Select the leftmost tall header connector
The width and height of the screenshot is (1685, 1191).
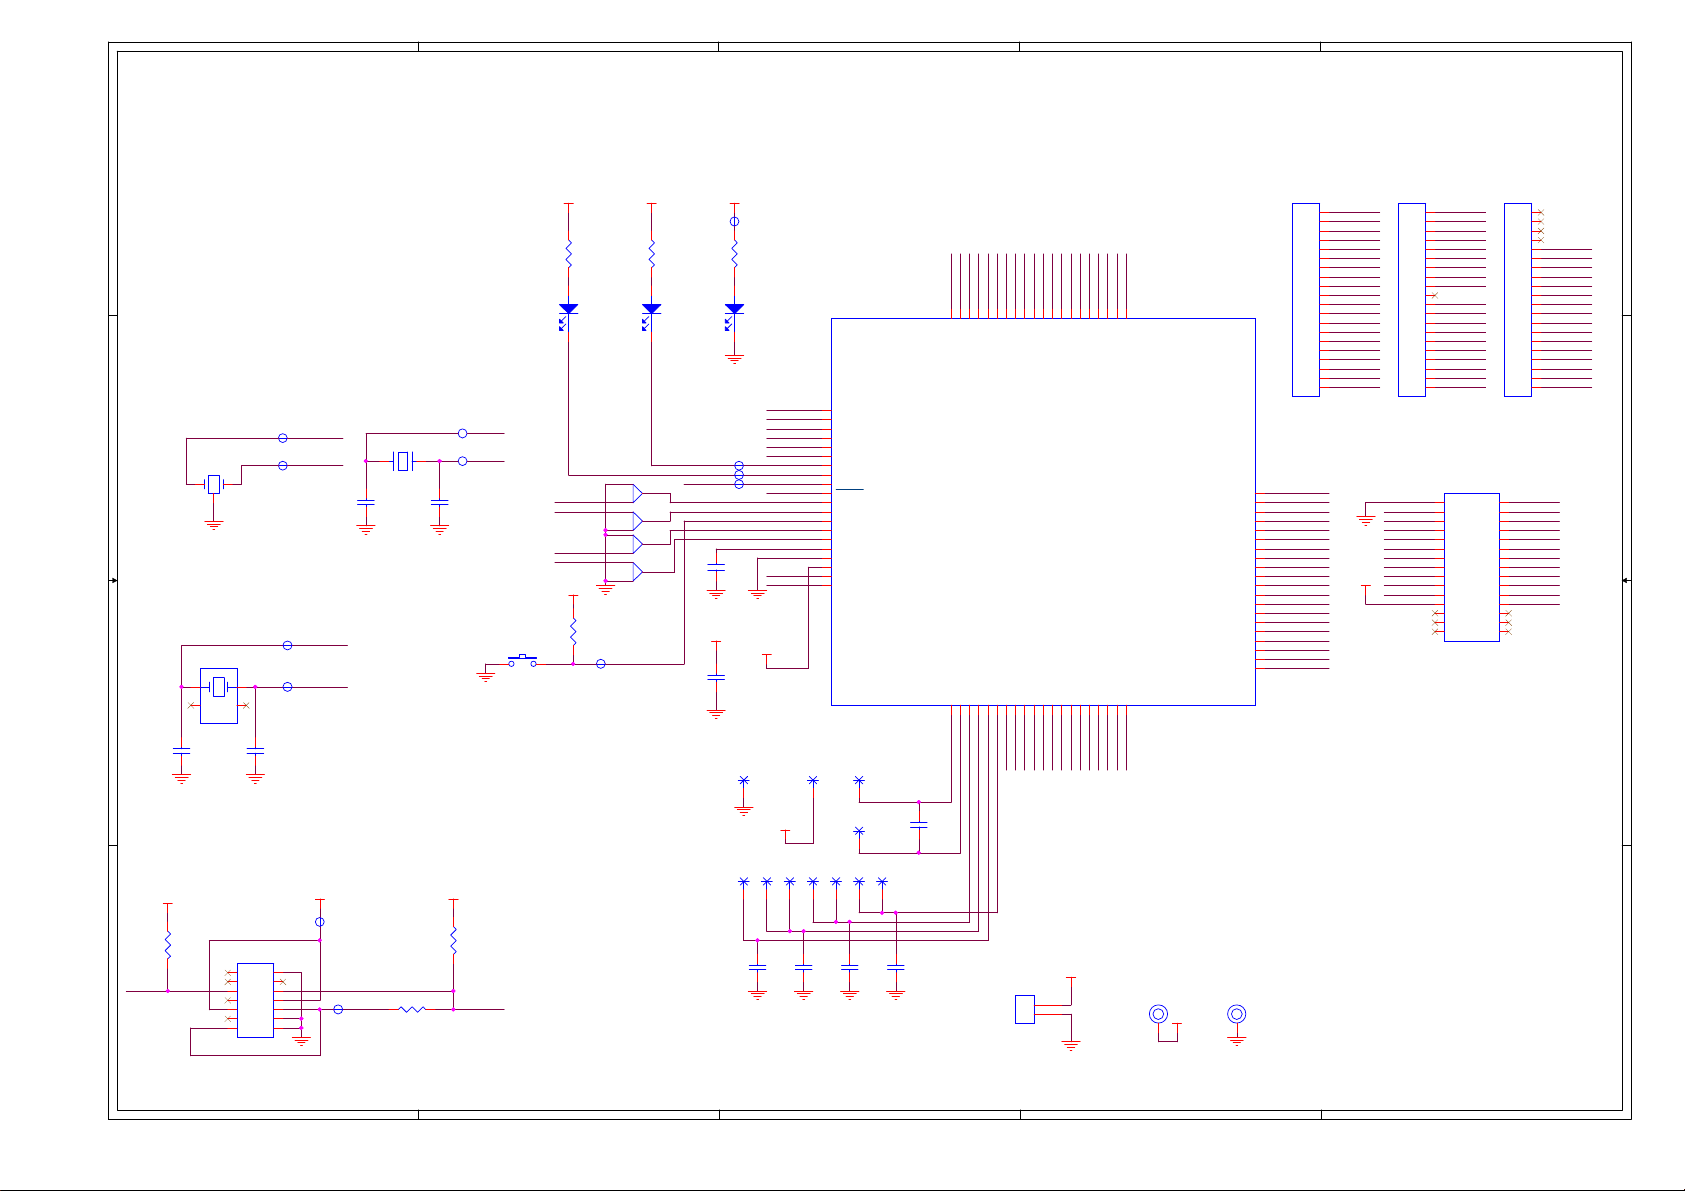(1306, 300)
